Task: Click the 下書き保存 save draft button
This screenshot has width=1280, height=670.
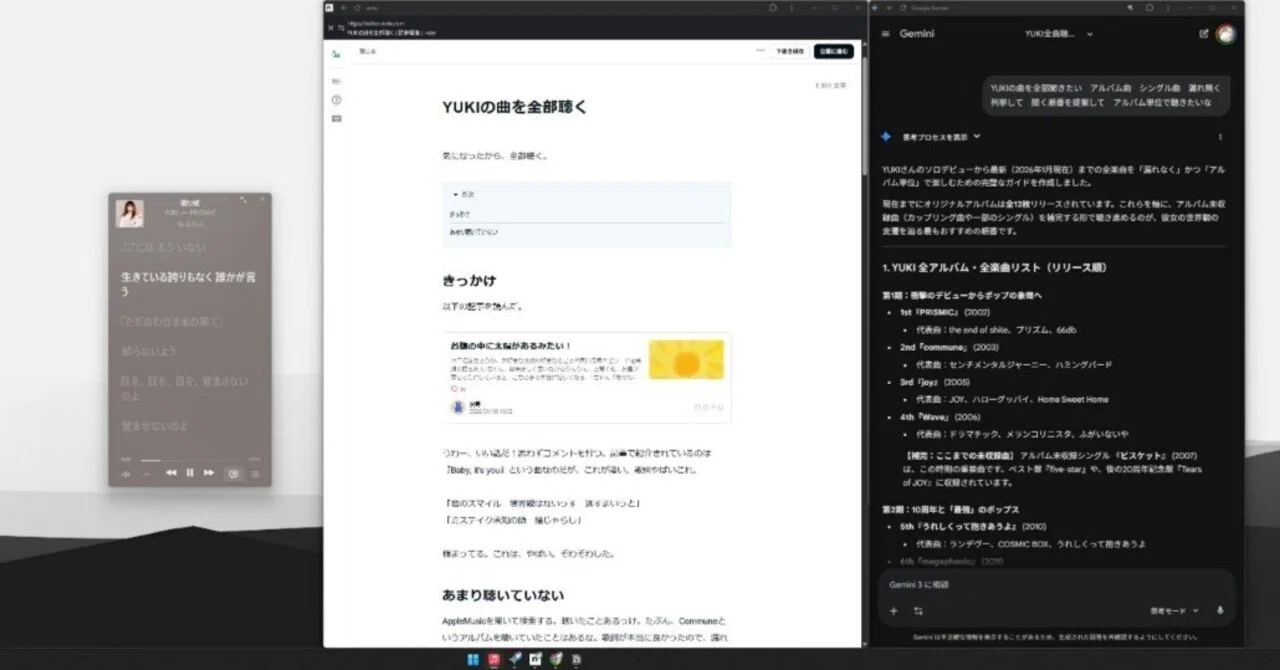Action: point(789,51)
